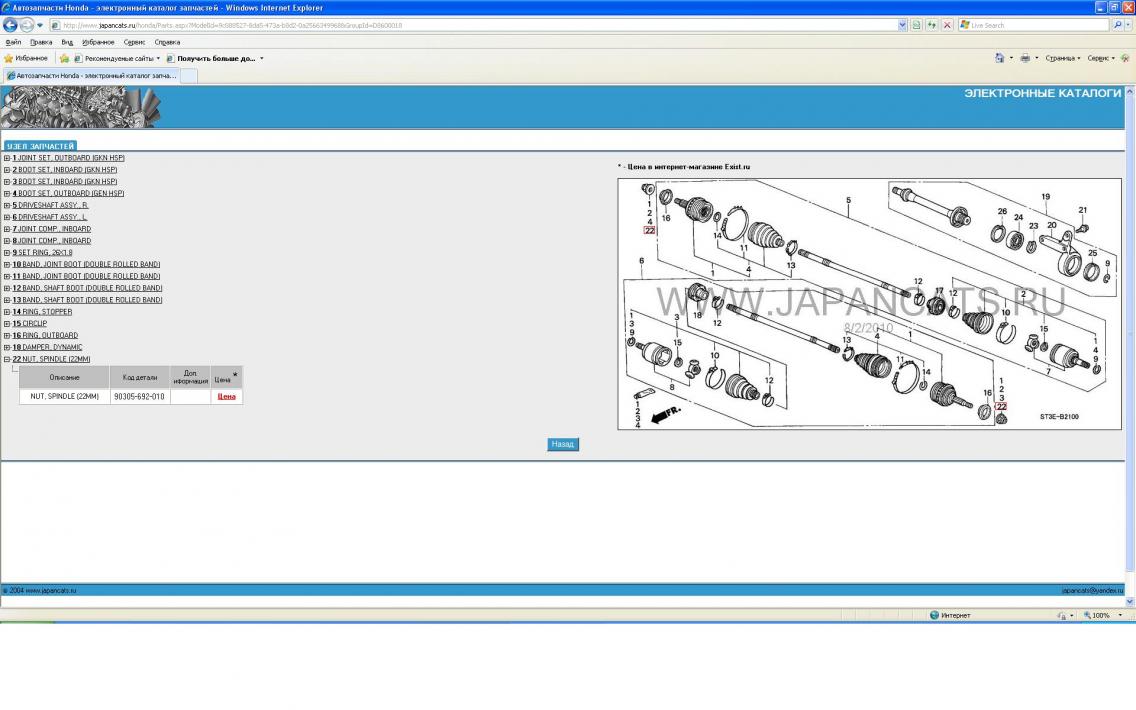Stop loading with the red X icon
1136x710 pixels.
tap(947, 25)
